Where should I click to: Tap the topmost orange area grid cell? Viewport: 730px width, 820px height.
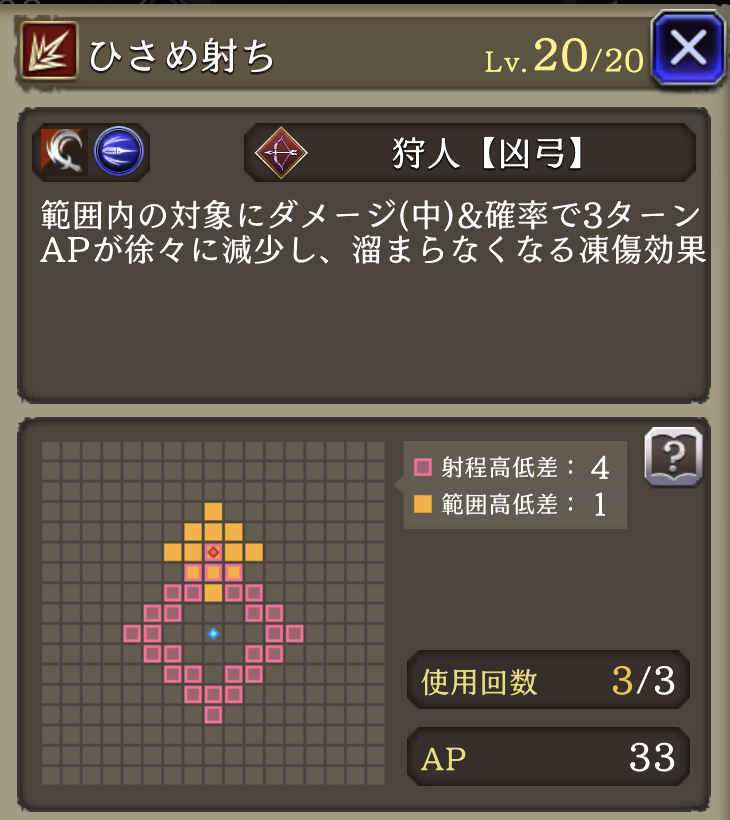pyautogui.click(x=213, y=511)
